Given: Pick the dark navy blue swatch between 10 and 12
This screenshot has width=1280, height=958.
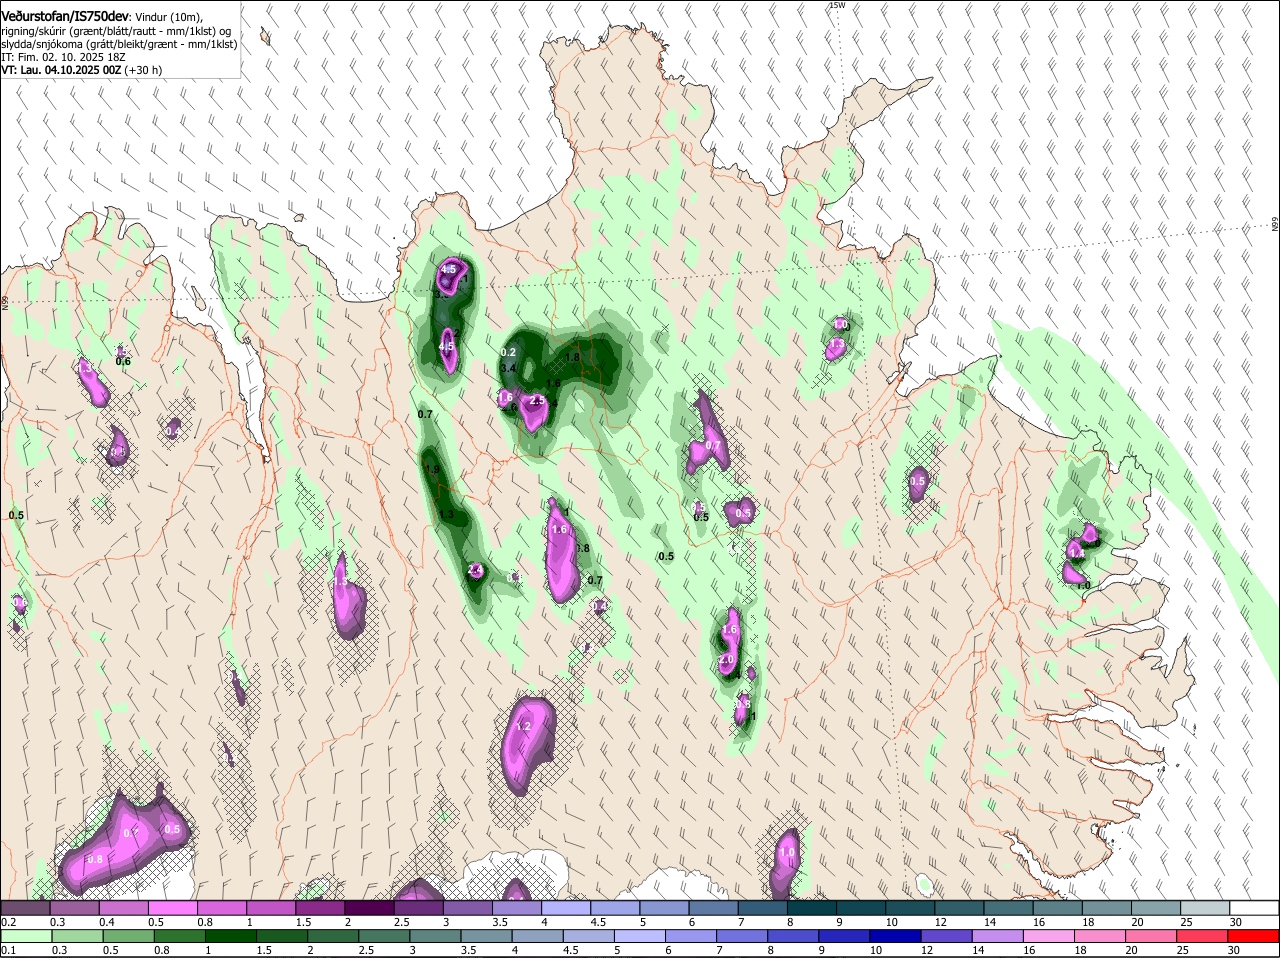Looking at the screenshot, I should 897,937.
